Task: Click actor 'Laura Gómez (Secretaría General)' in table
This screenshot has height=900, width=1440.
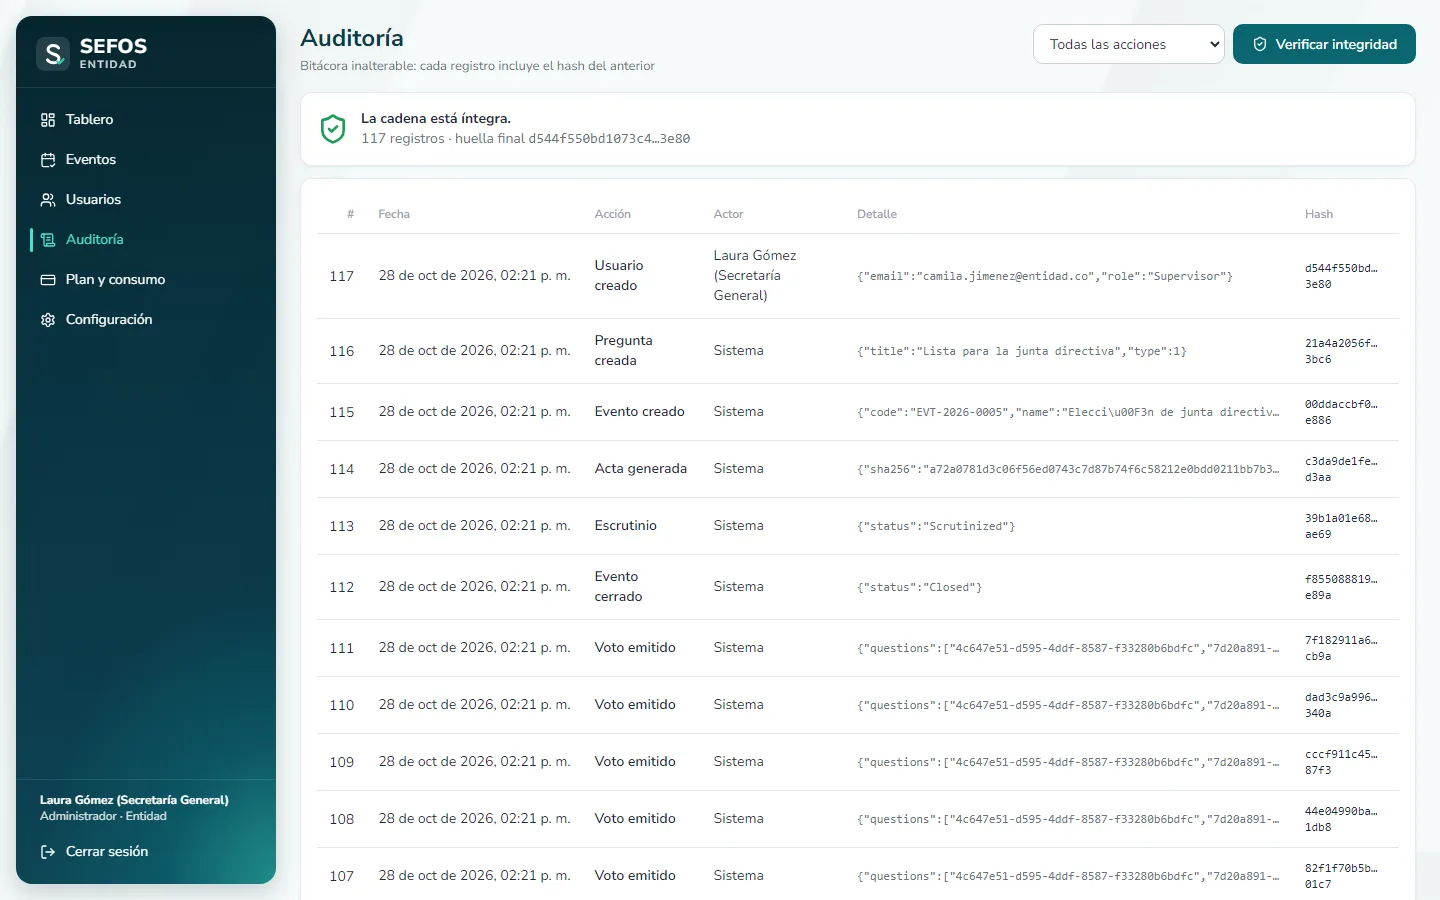Action: tap(755, 275)
